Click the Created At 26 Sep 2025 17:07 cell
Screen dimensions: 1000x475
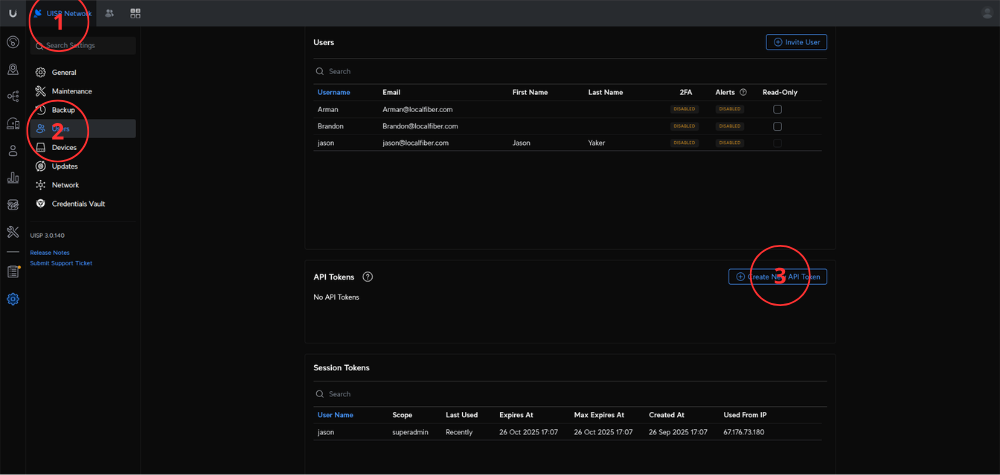tap(678, 432)
